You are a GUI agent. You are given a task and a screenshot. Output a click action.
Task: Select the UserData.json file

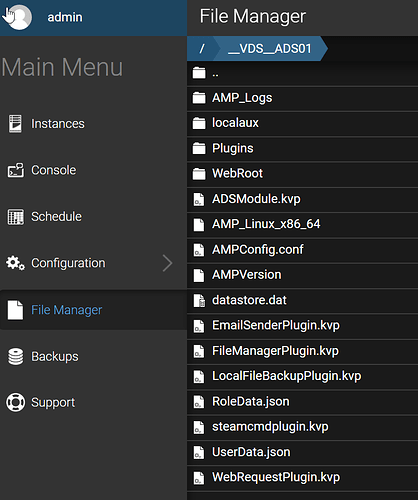click(x=302, y=452)
